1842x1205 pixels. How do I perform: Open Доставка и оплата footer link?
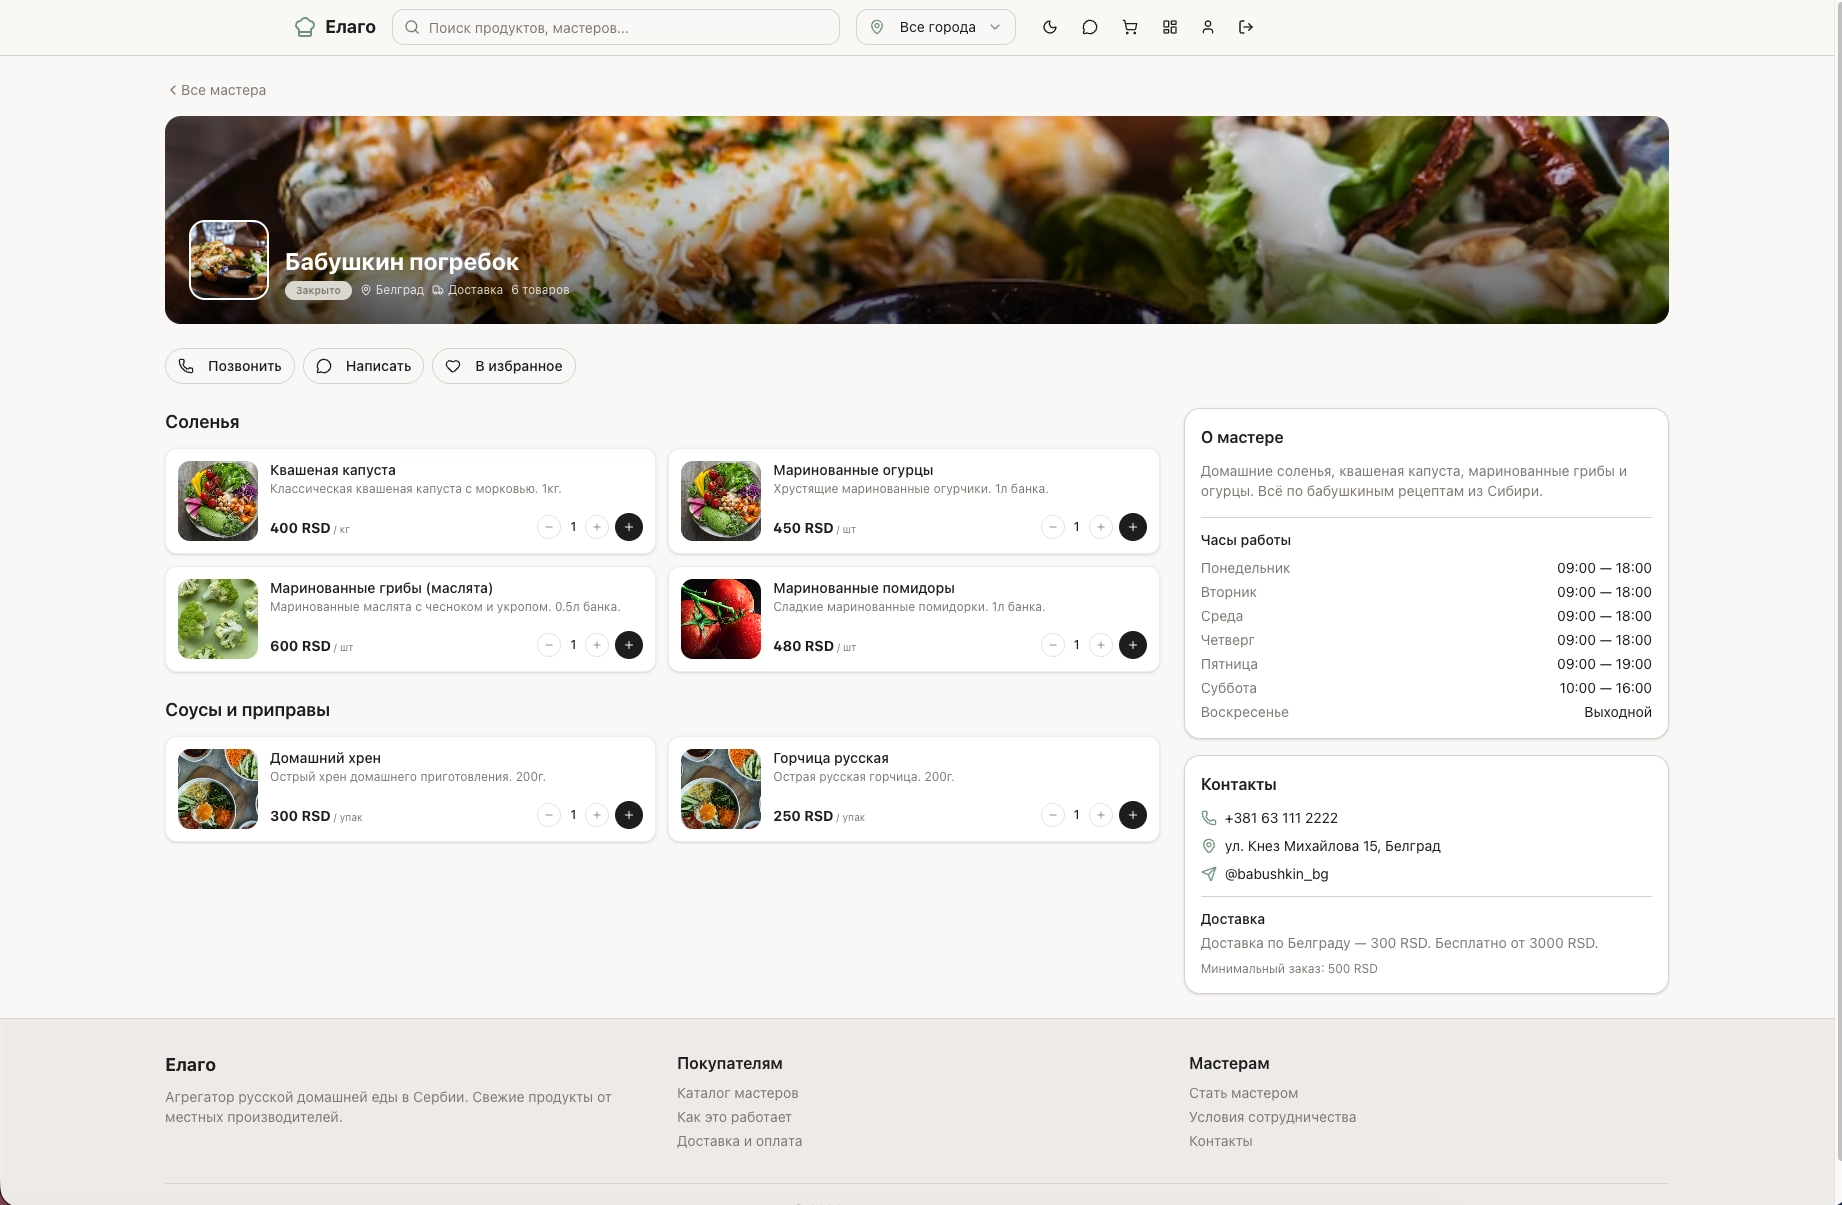click(740, 1141)
